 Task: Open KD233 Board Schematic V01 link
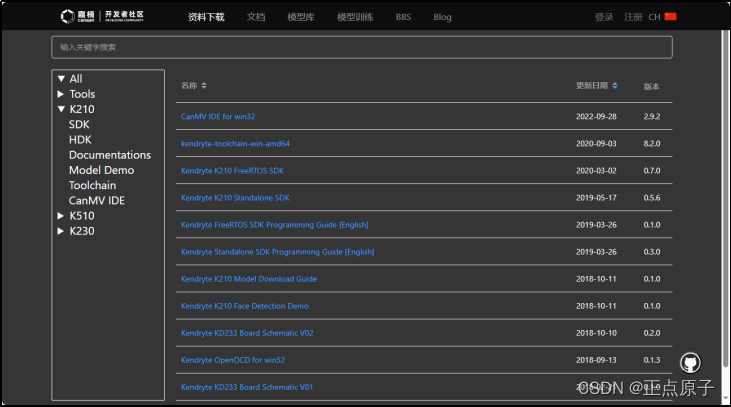click(247, 387)
